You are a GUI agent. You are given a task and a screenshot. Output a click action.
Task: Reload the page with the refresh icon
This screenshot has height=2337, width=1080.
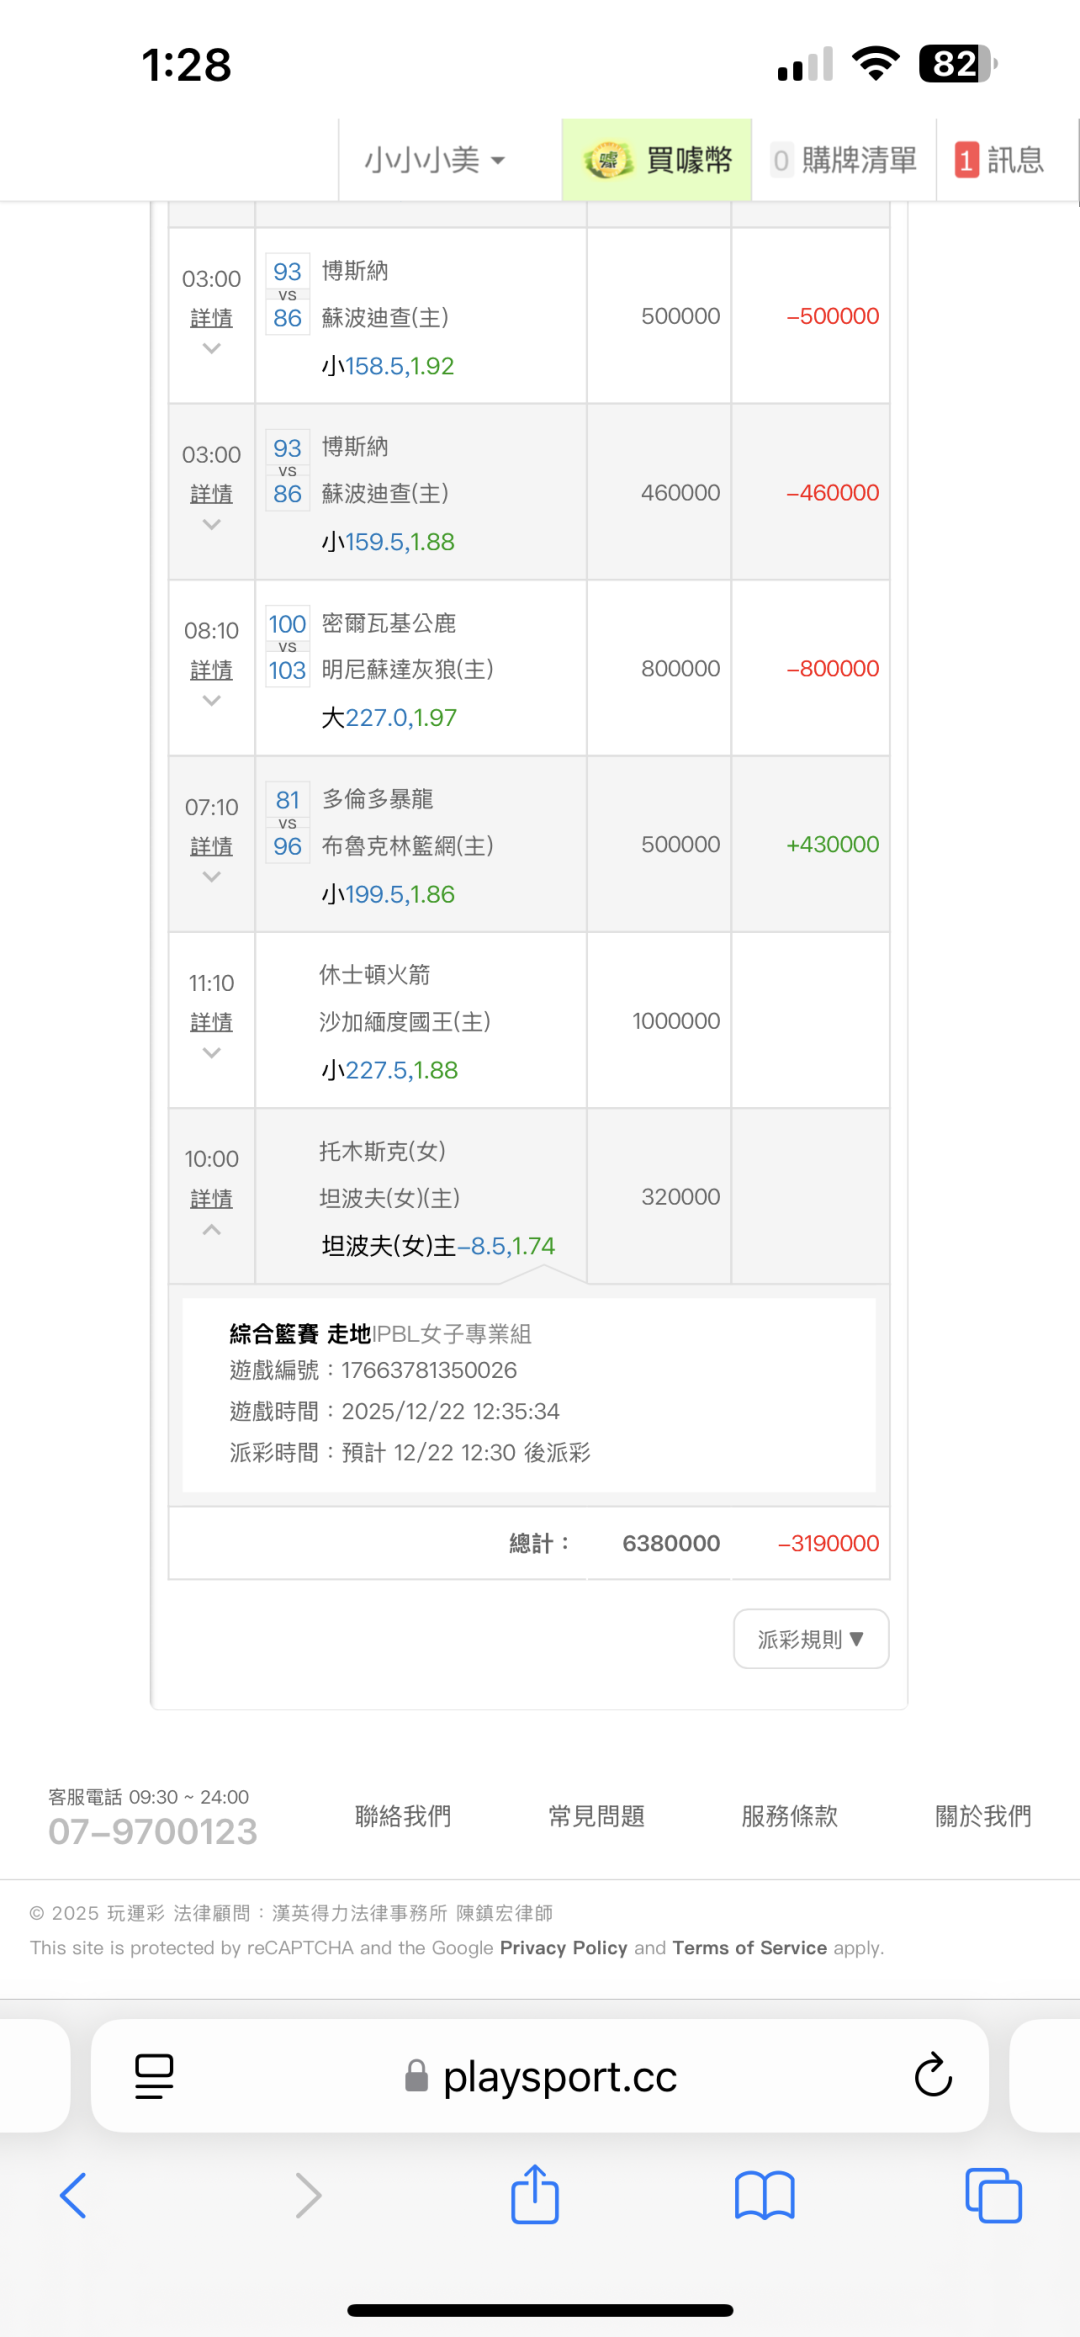click(x=932, y=2075)
